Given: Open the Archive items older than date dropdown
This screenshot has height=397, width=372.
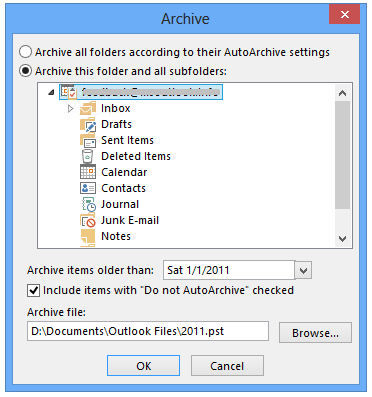Looking at the screenshot, I should click(303, 270).
